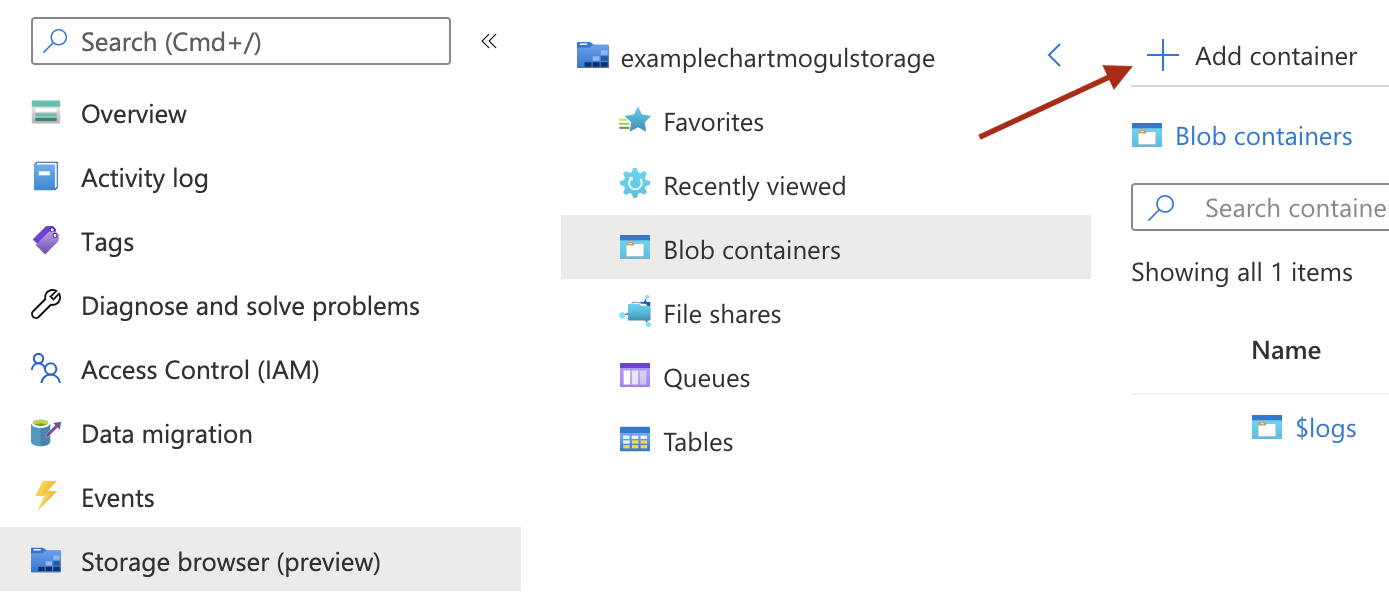Viewport: 1389px width, 601px height.
Task: Click the search magnifier icon in sidebar search
Action: pyautogui.click(x=57, y=41)
